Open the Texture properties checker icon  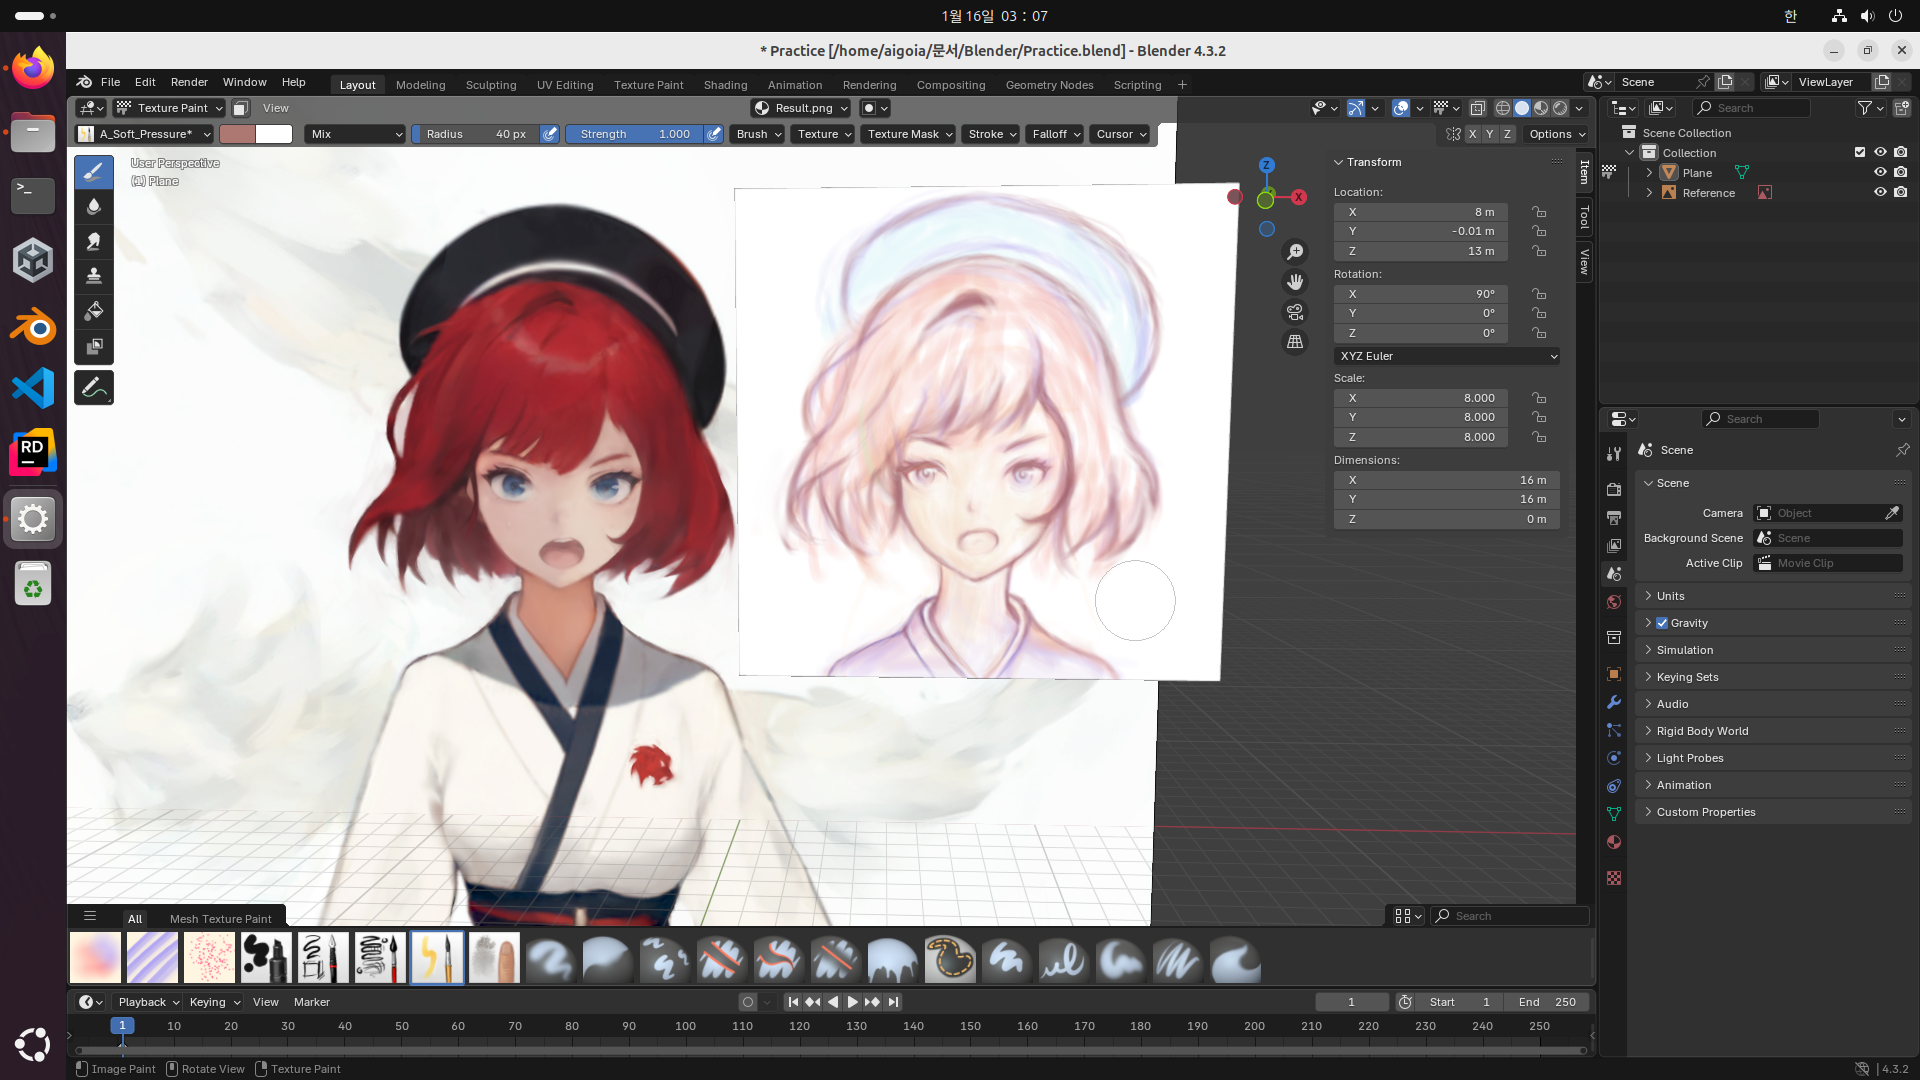click(x=1613, y=878)
